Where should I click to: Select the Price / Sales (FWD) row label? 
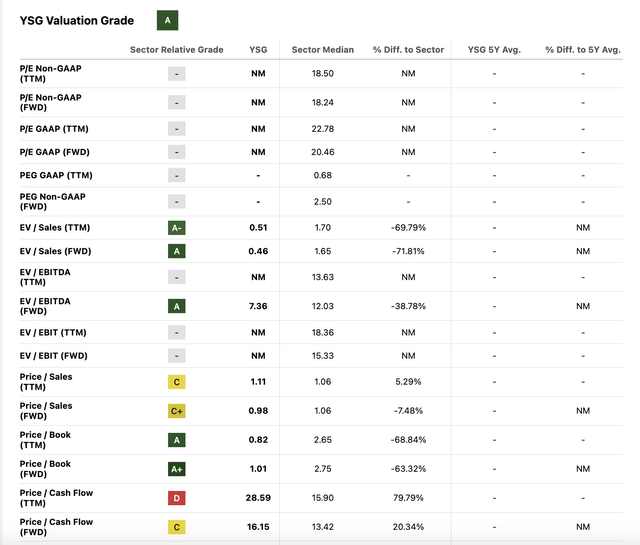pyautogui.click(x=46, y=411)
